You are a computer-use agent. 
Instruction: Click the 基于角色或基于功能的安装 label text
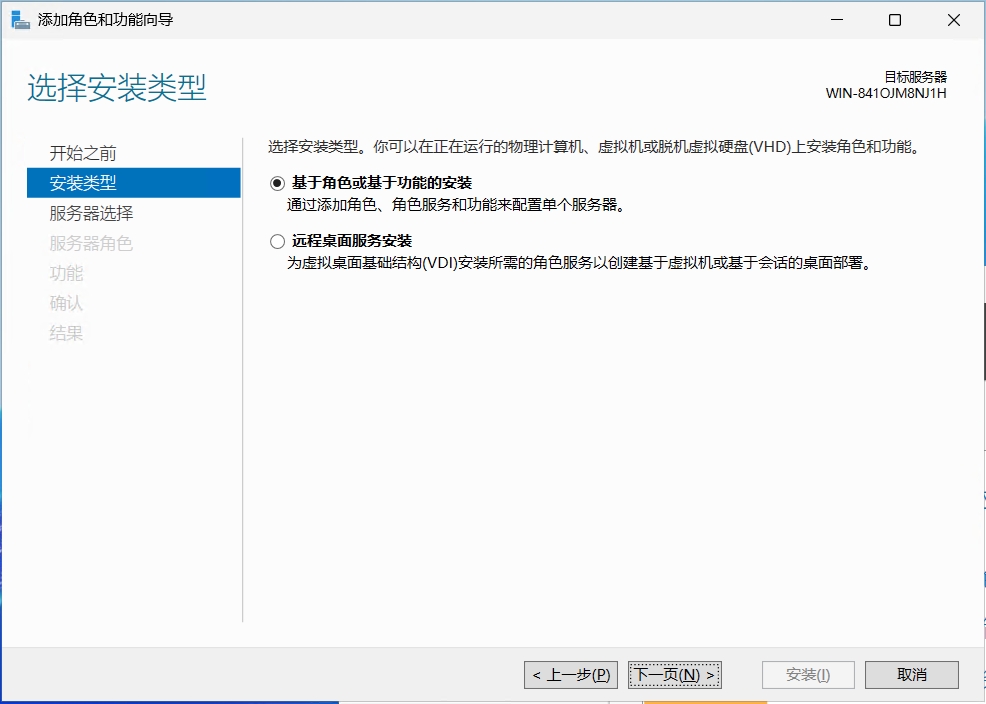382,183
